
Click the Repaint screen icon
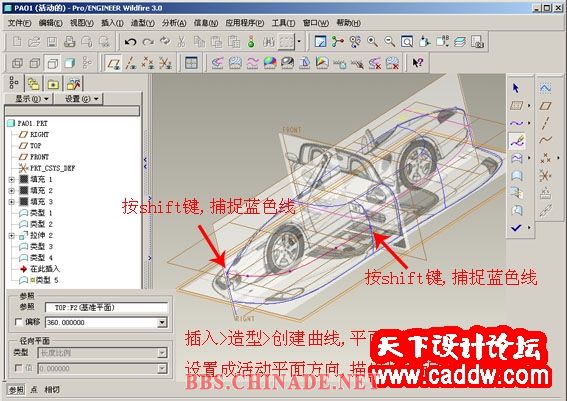point(320,42)
